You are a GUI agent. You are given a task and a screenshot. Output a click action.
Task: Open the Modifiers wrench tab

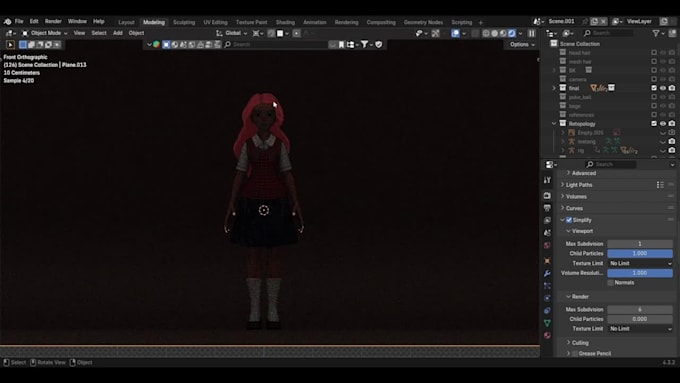(547, 273)
